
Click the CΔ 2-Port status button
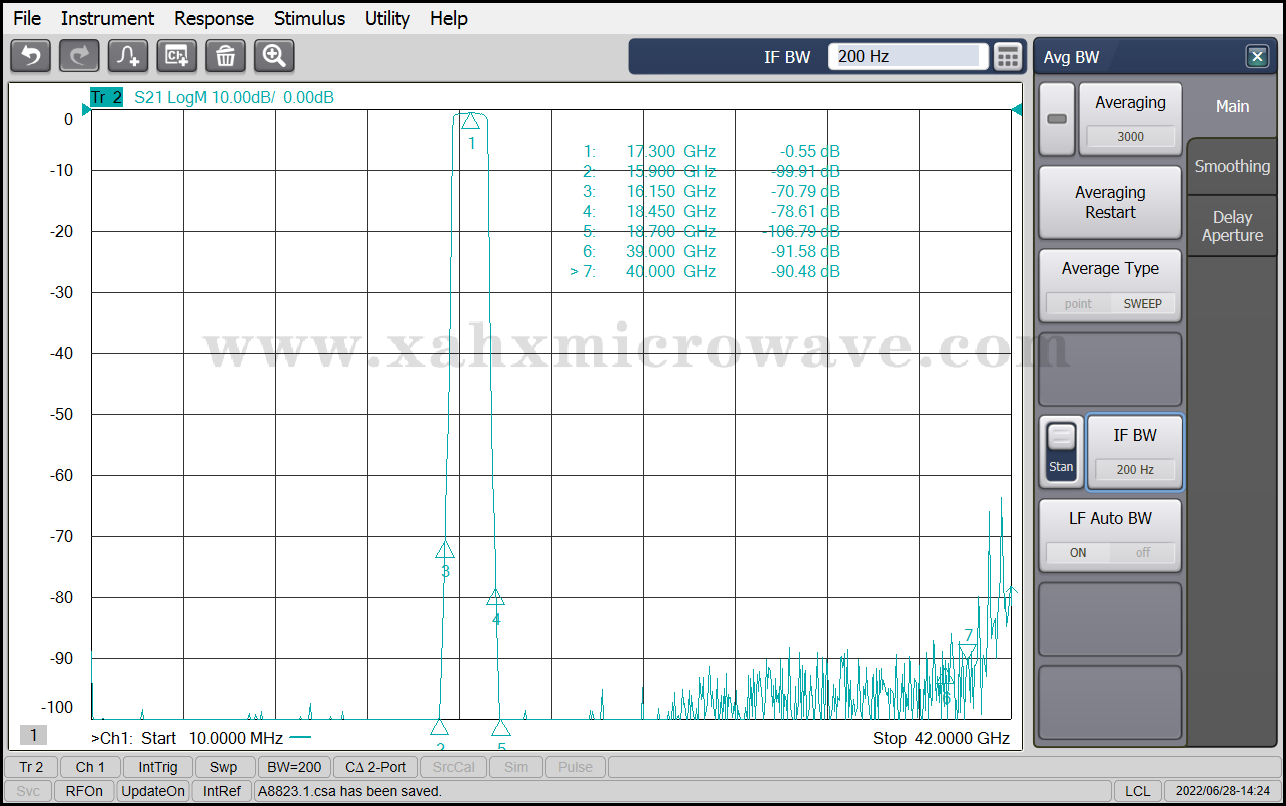[x=375, y=767]
